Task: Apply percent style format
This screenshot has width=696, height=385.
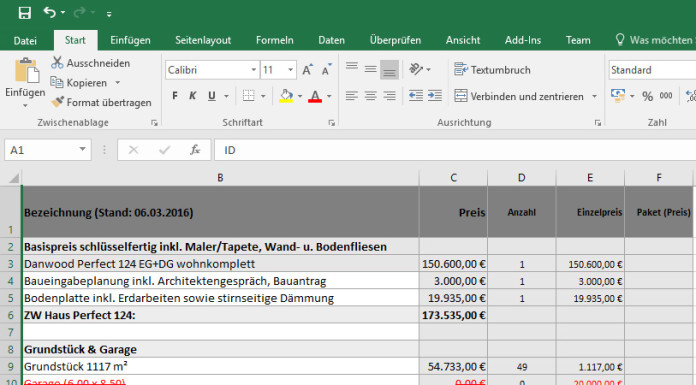Action: (x=647, y=96)
